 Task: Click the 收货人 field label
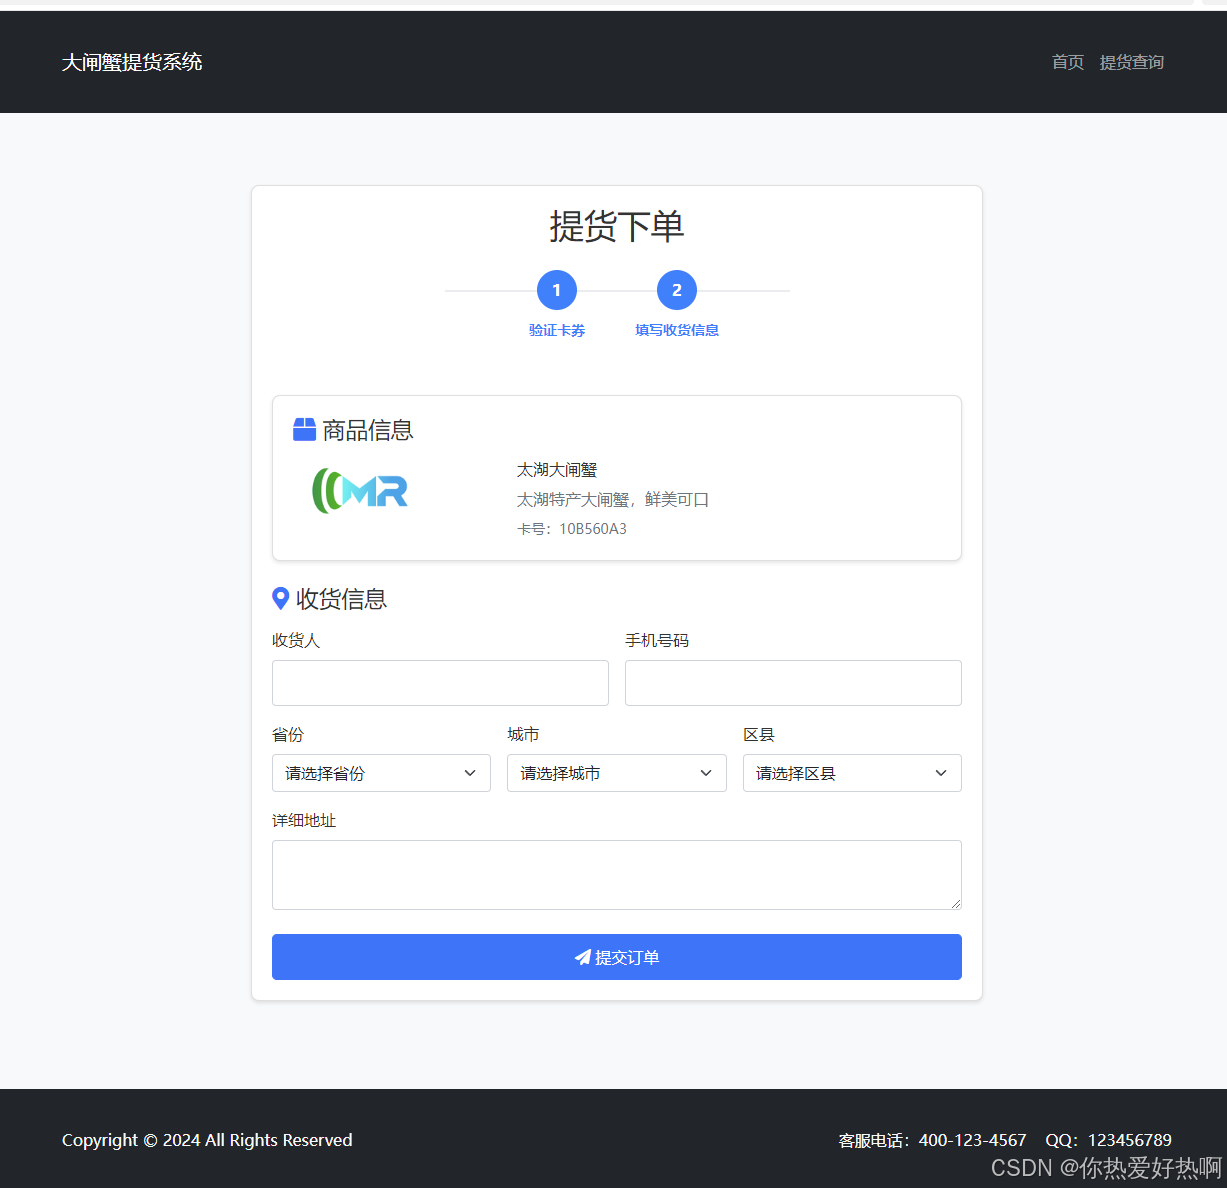[x=296, y=640]
